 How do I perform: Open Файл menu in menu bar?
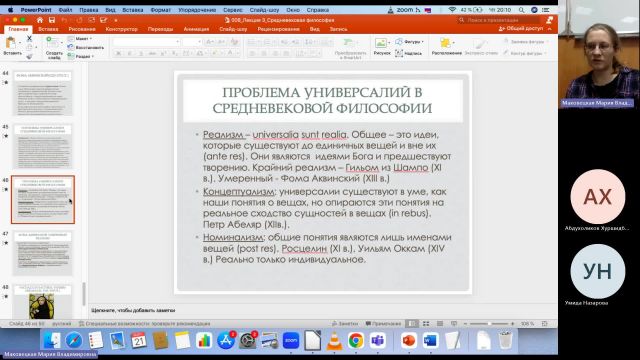(x=65, y=9)
